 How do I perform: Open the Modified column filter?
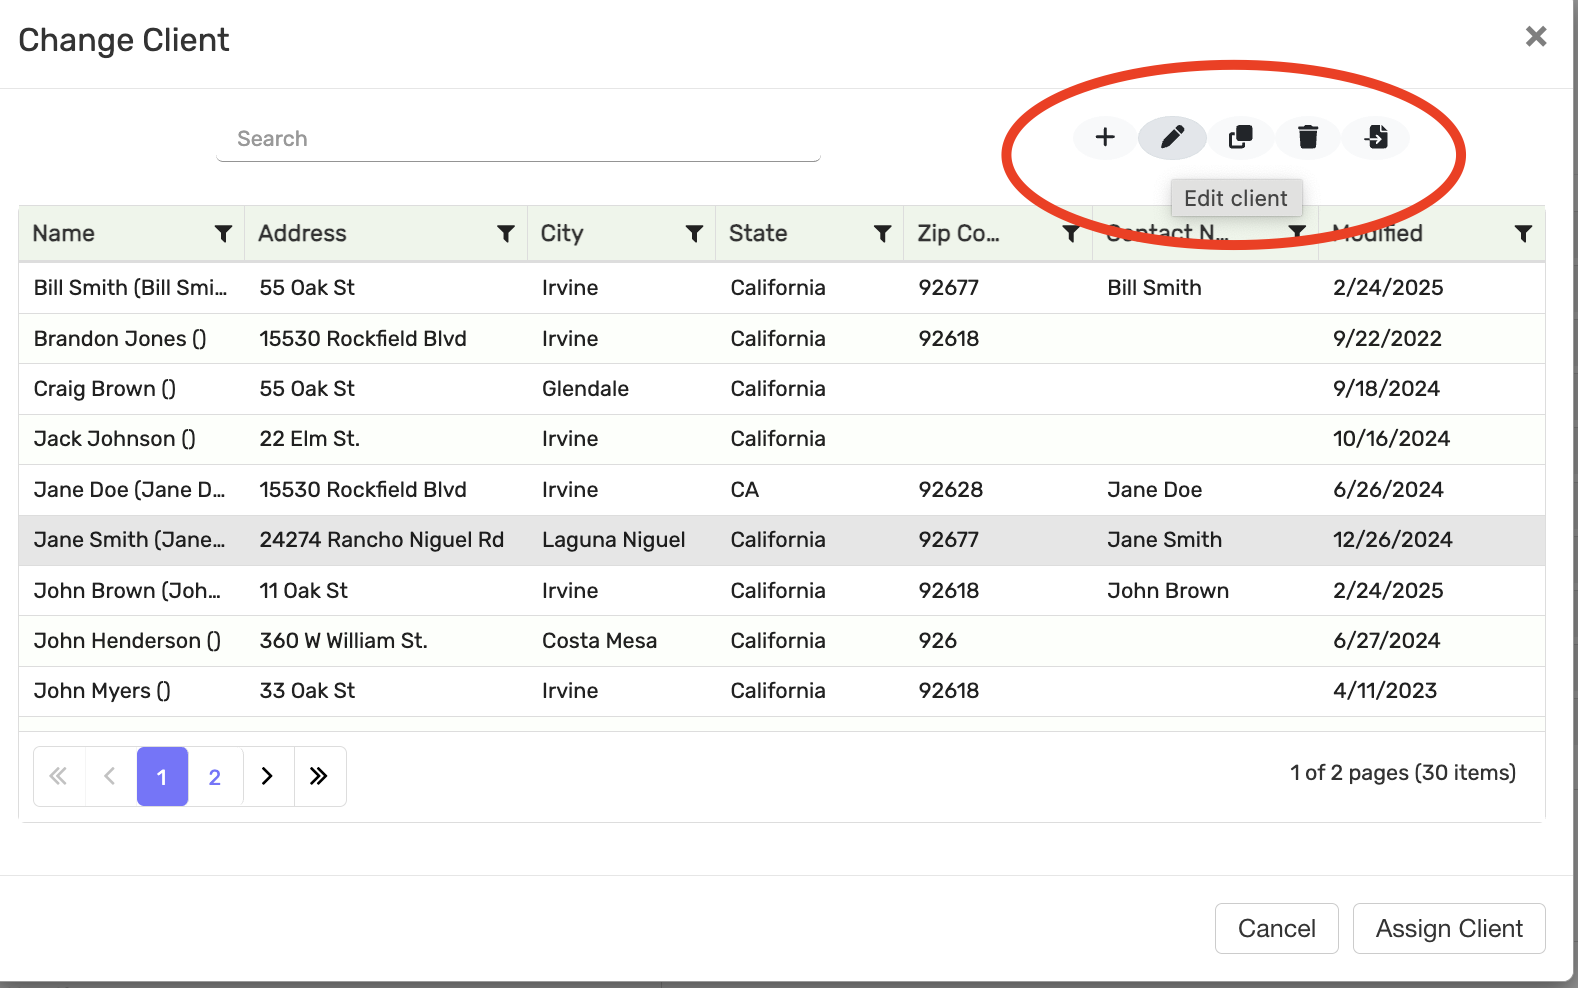click(x=1523, y=234)
